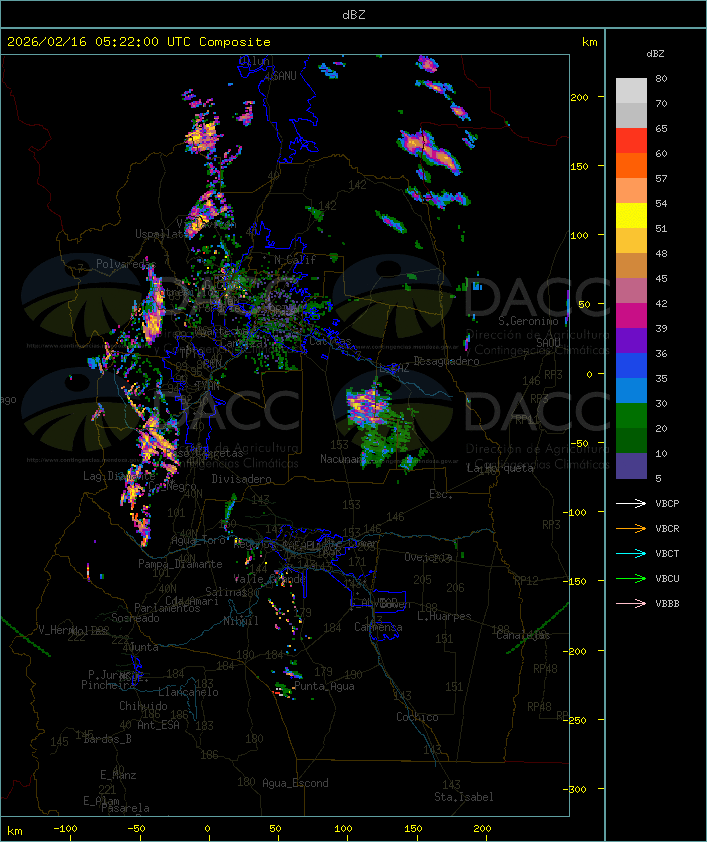Select the tan 45-48 dBZ swatch
The height and width of the screenshot is (842, 707).
[x=631, y=265]
